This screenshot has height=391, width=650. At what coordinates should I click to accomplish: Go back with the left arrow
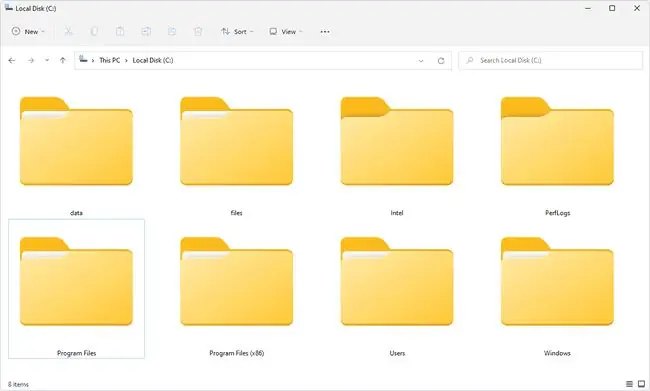point(12,61)
